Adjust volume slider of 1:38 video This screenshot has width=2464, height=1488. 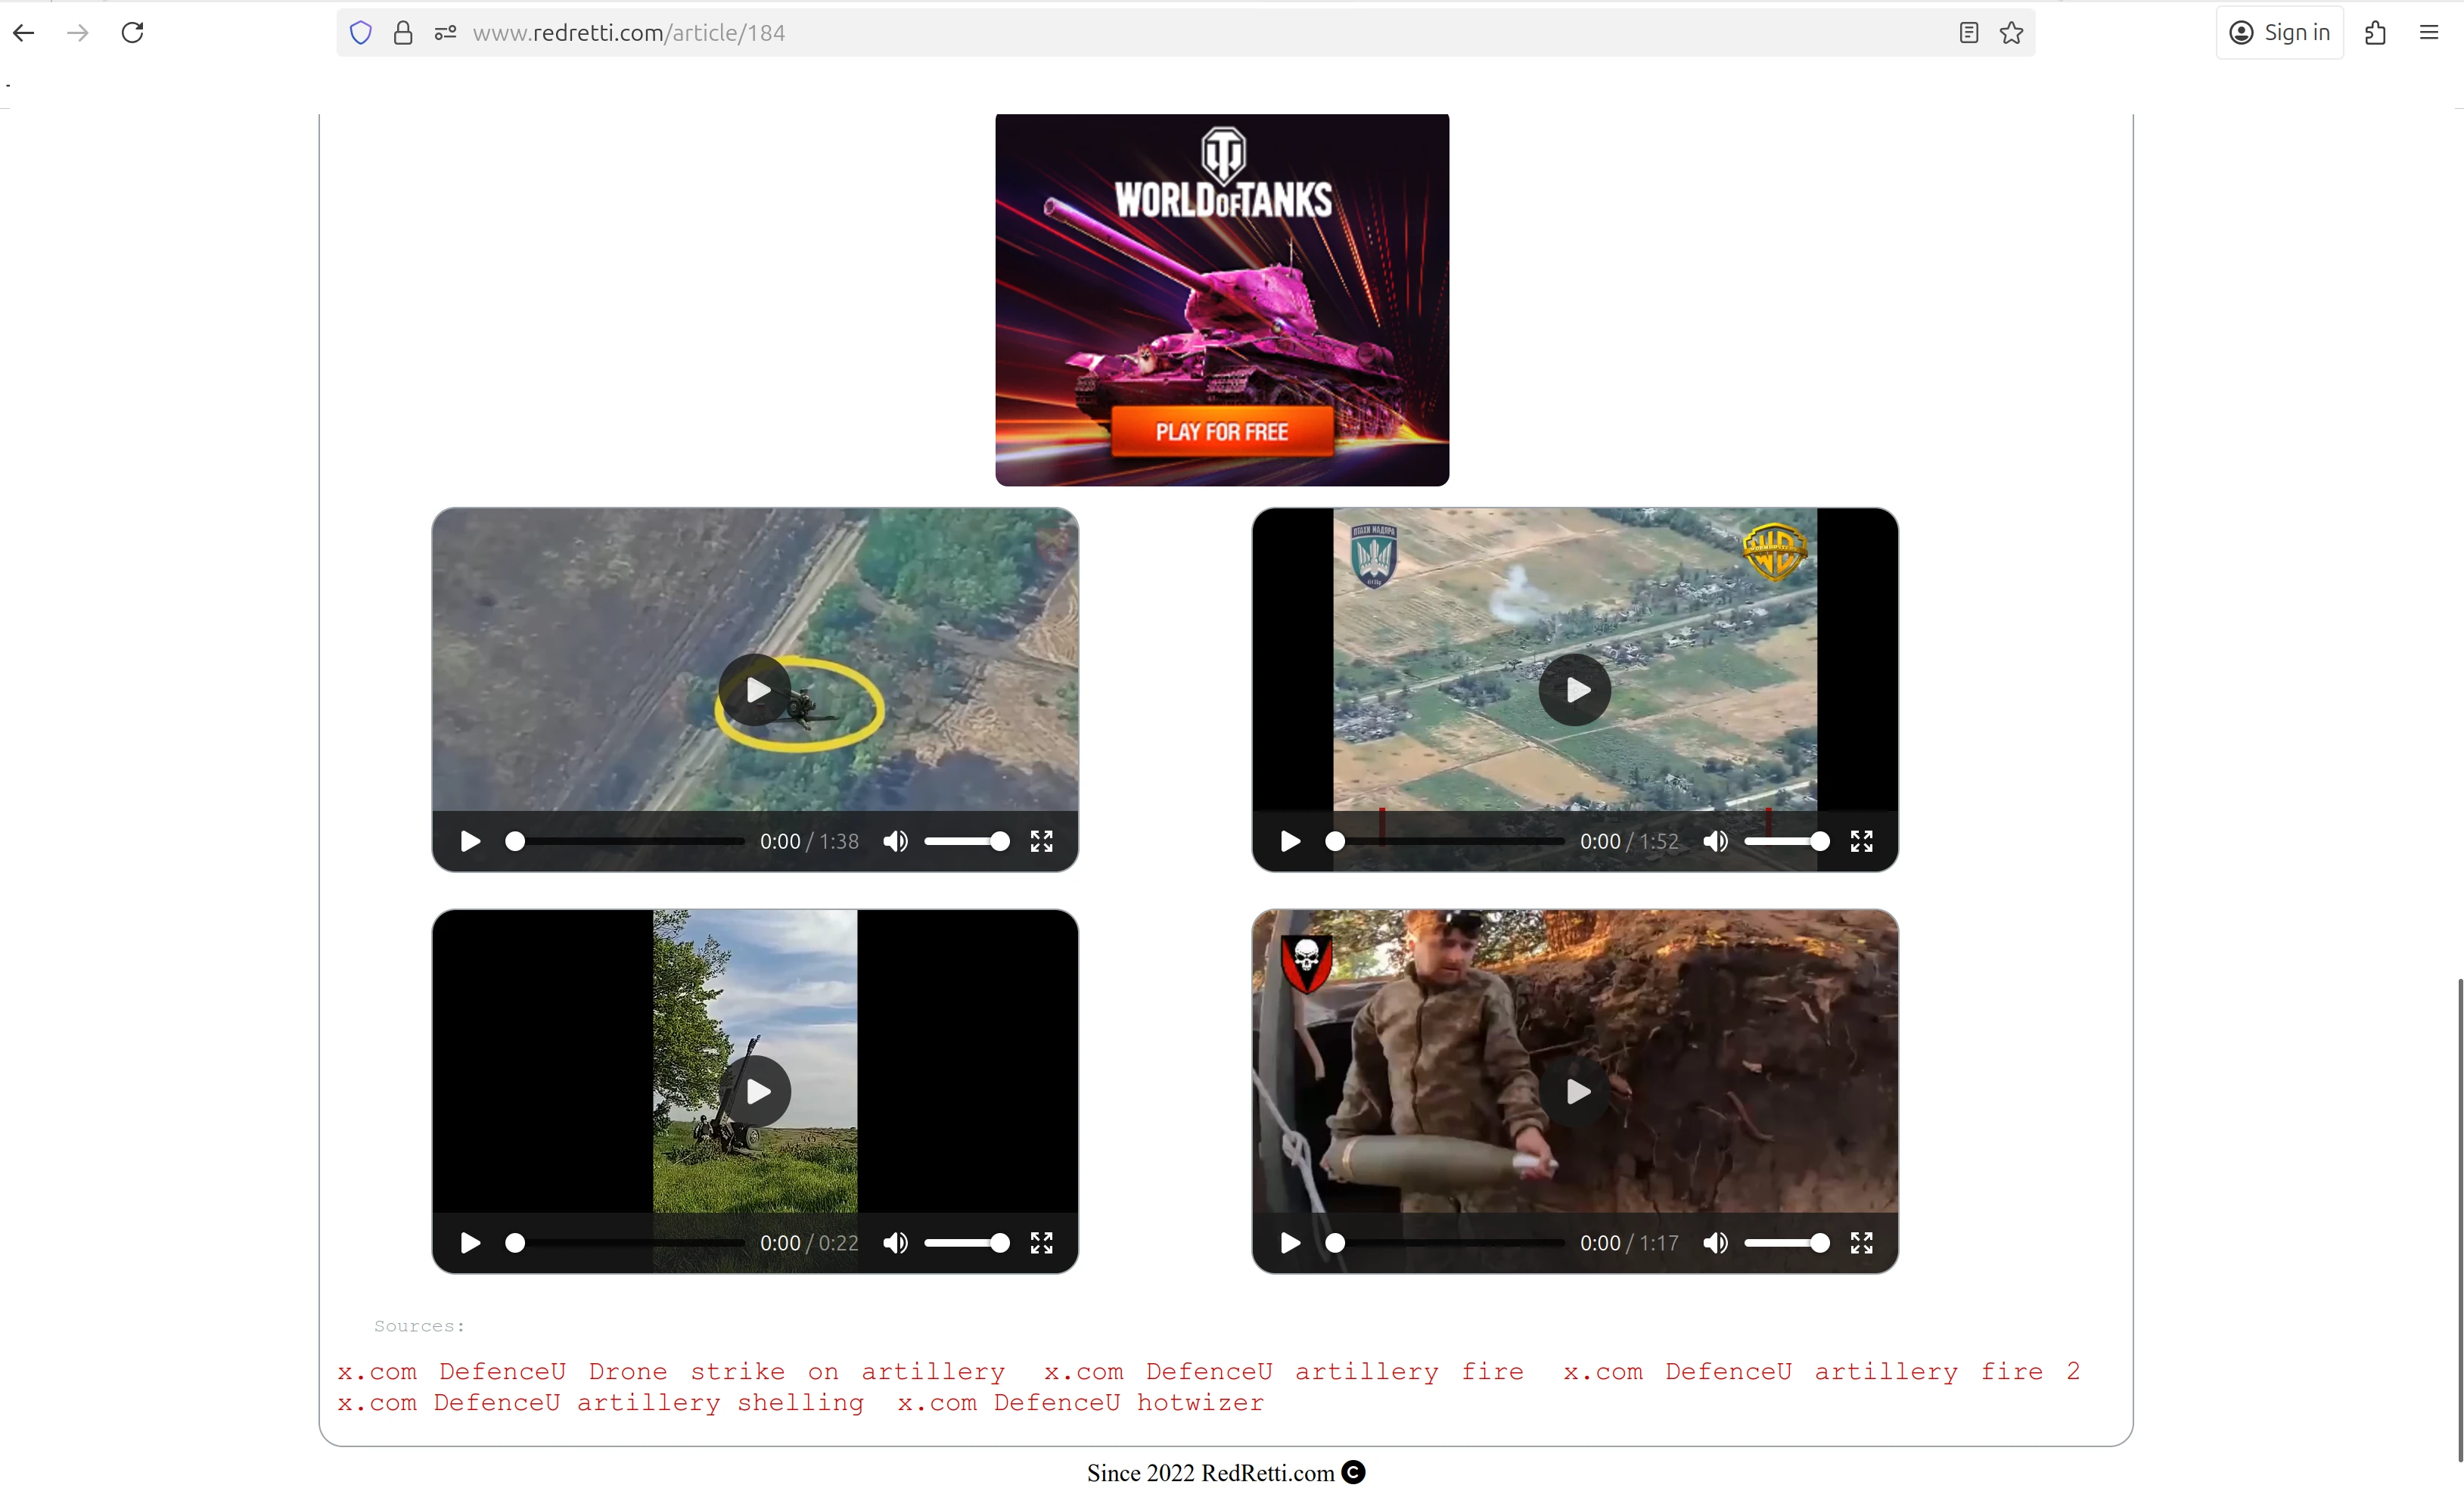(x=966, y=841)
